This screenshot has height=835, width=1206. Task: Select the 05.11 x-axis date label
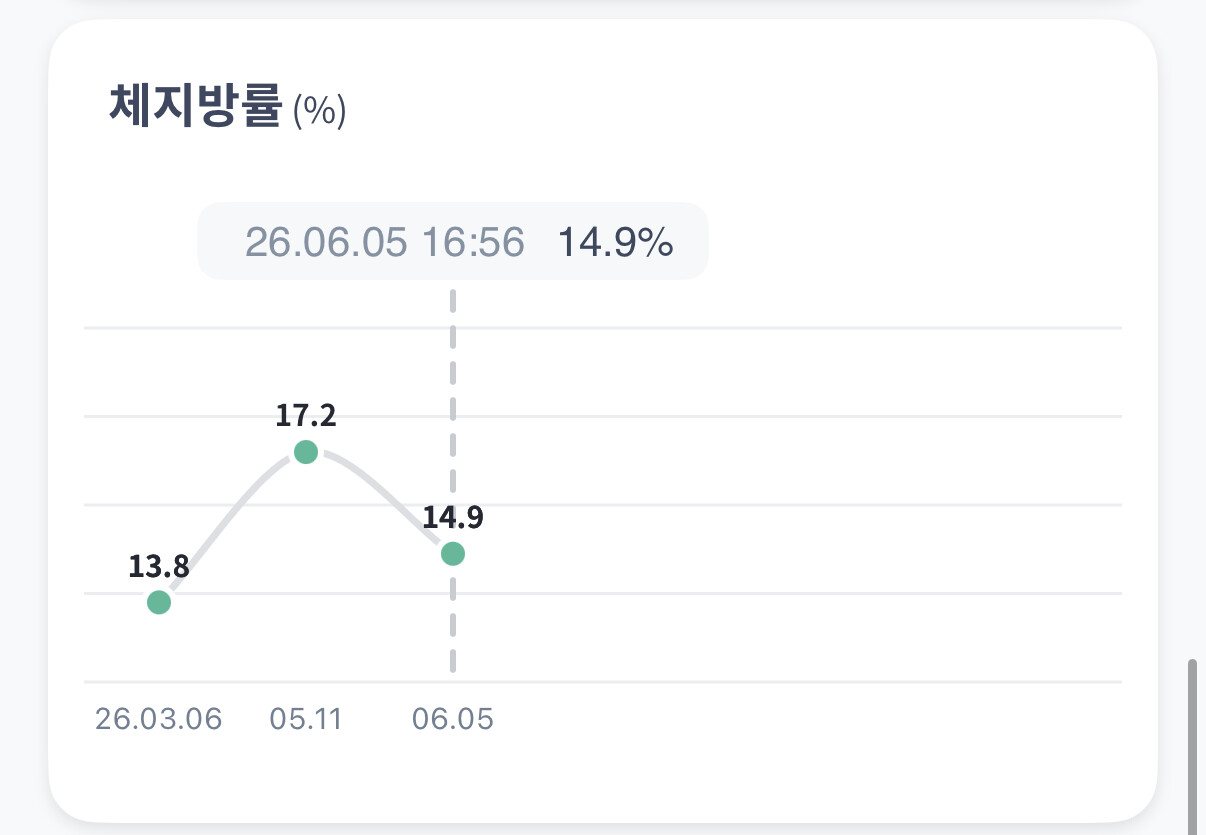[306, 719]
